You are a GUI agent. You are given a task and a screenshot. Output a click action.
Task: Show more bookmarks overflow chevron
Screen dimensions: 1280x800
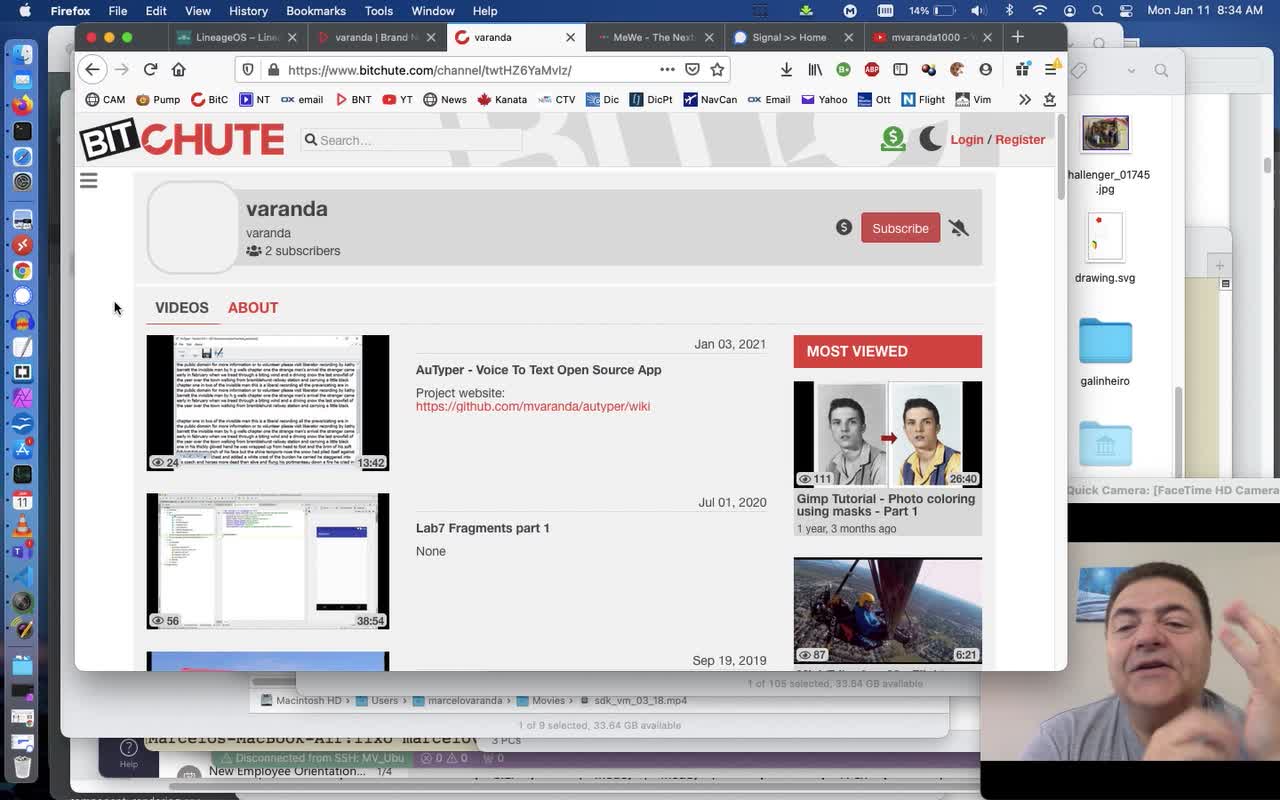click(x=1025, y=99)
